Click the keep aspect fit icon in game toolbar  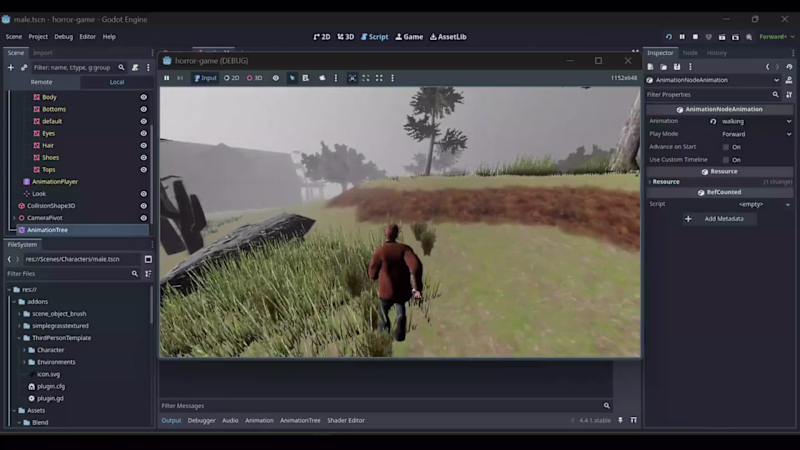tap(366, 78)
